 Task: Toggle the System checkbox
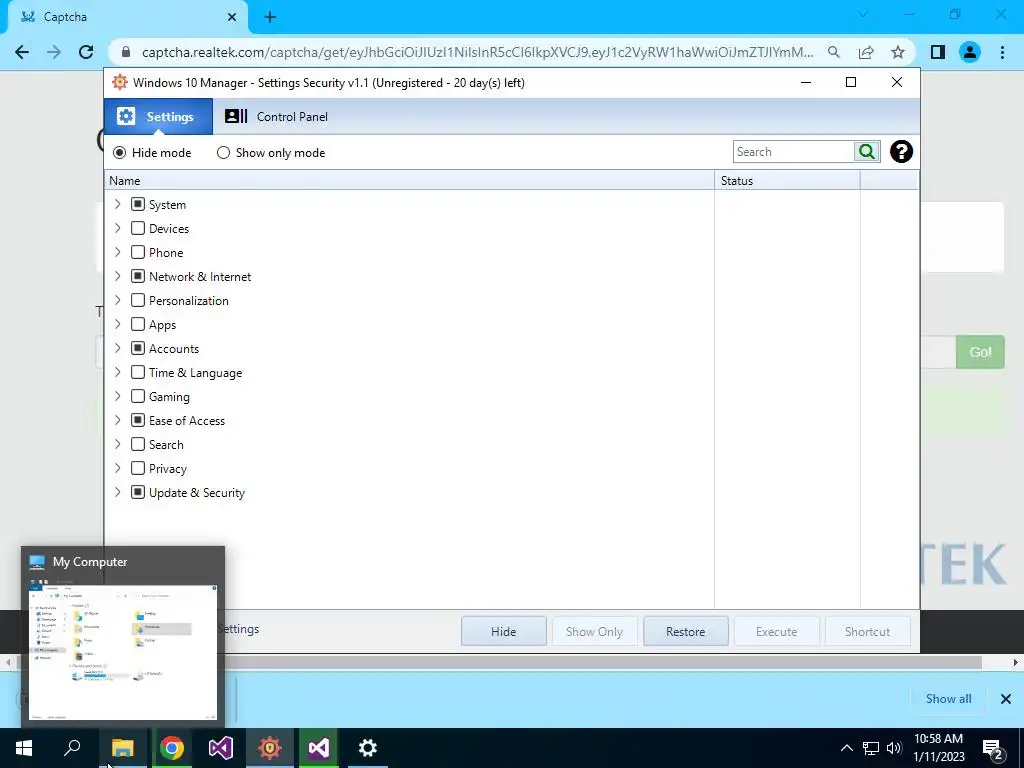138,204
